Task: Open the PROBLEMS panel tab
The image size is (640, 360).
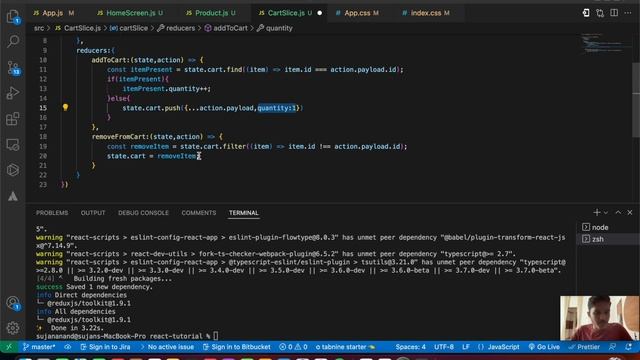Action: 52,213
